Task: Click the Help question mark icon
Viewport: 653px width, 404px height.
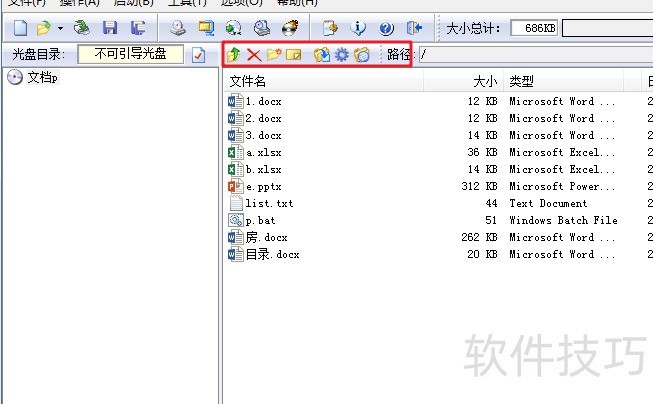Action: point(386,28)
